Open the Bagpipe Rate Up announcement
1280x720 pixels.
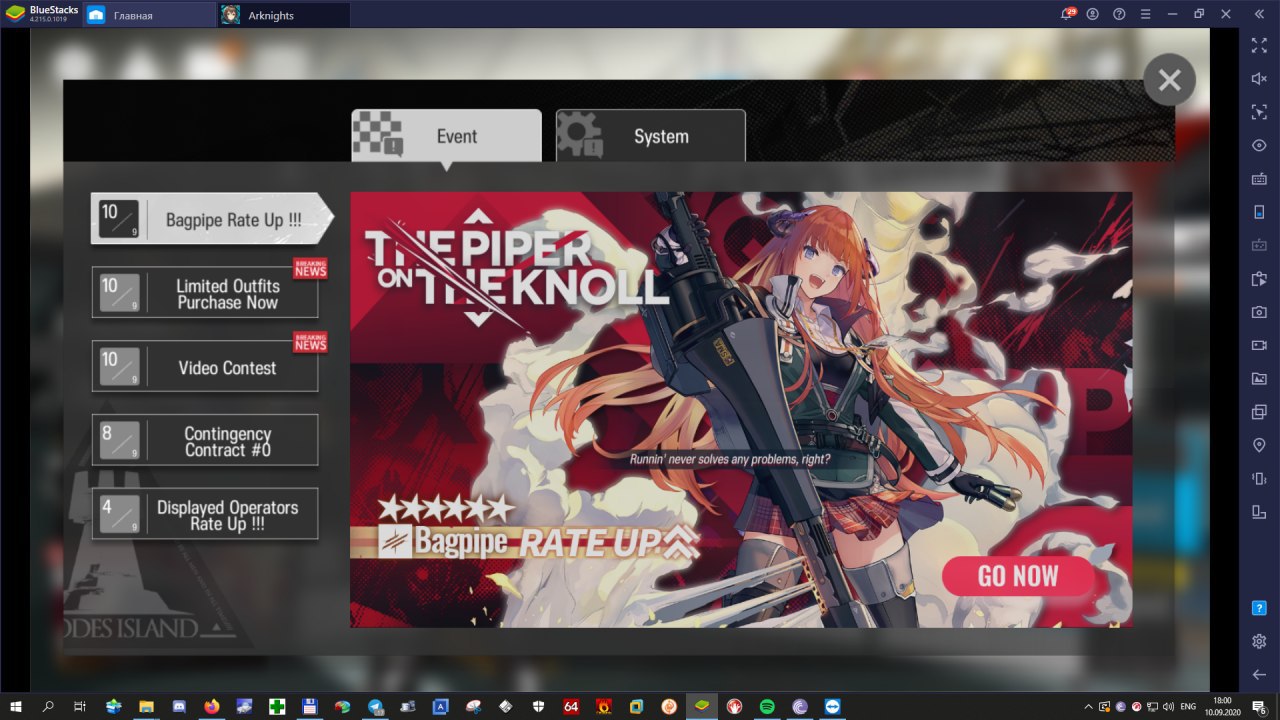pyautogui.click(x=212, y=218)
